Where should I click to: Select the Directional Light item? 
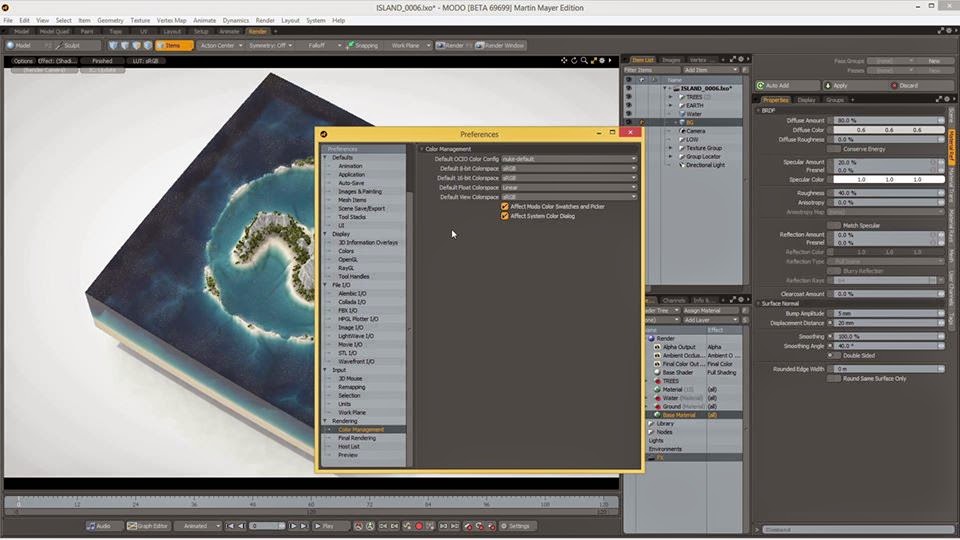coord(705,165)
